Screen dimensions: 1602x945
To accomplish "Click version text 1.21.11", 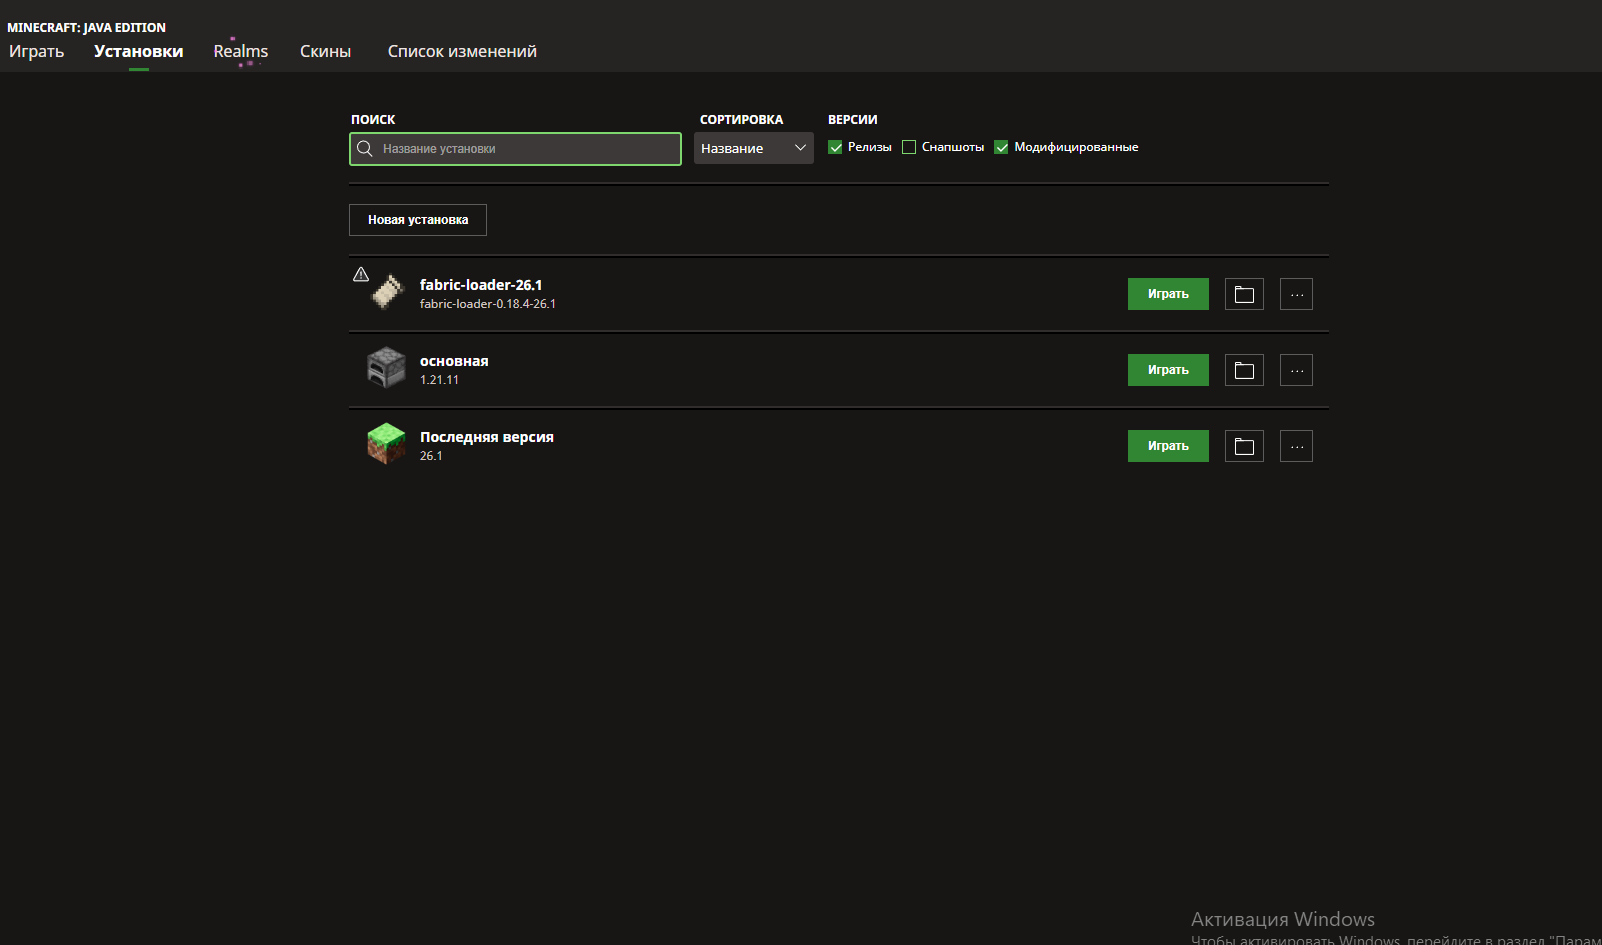I will 439,380.
